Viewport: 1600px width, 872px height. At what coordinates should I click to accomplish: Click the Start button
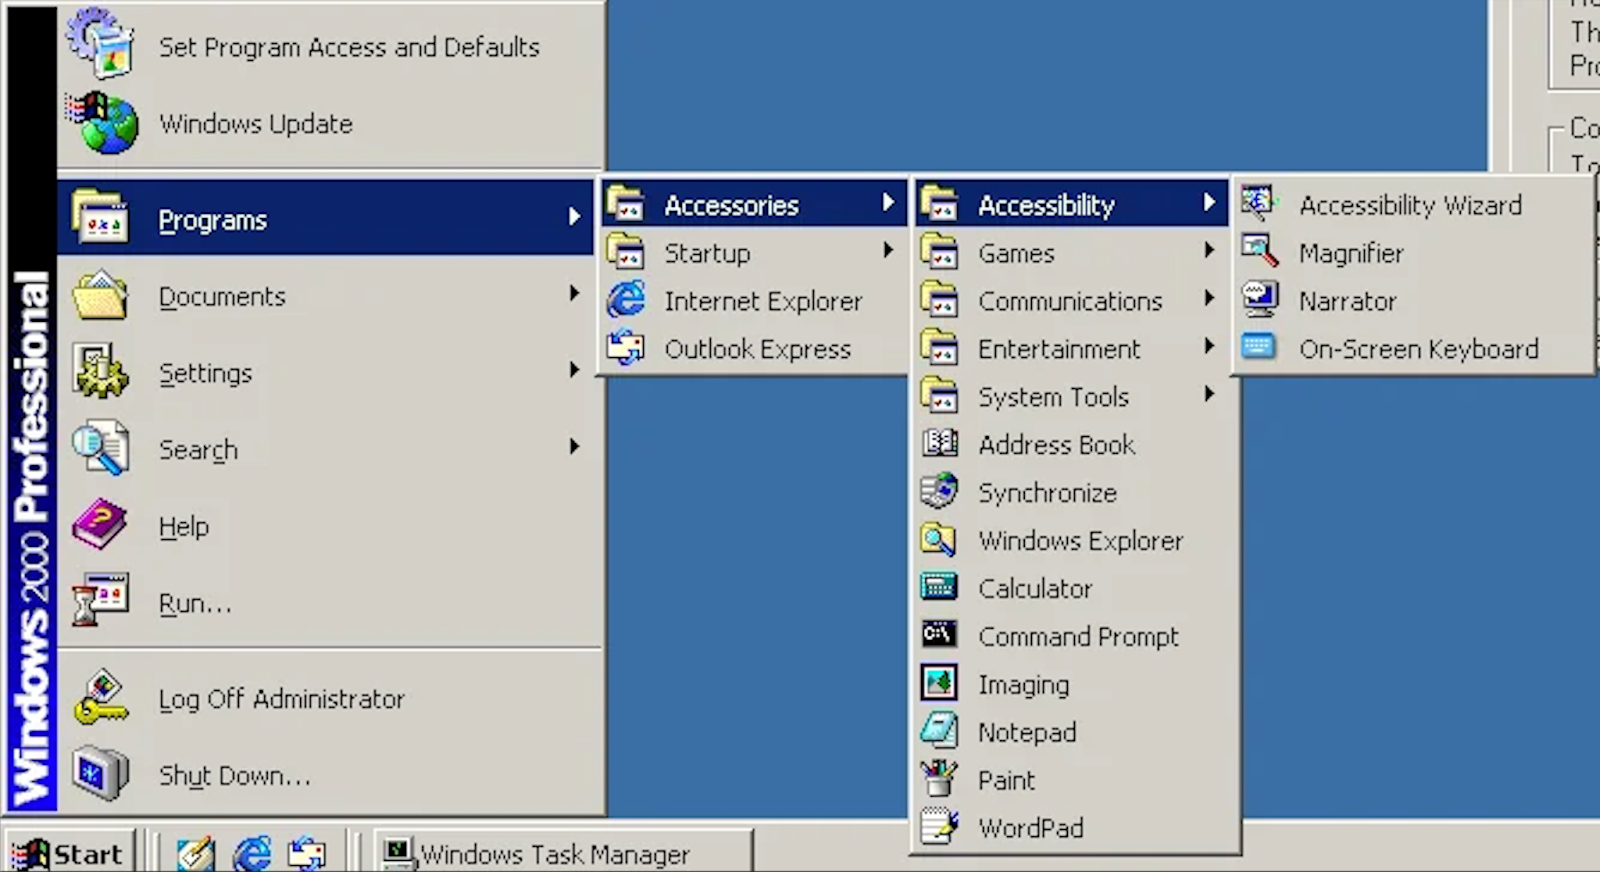(68, 853)
